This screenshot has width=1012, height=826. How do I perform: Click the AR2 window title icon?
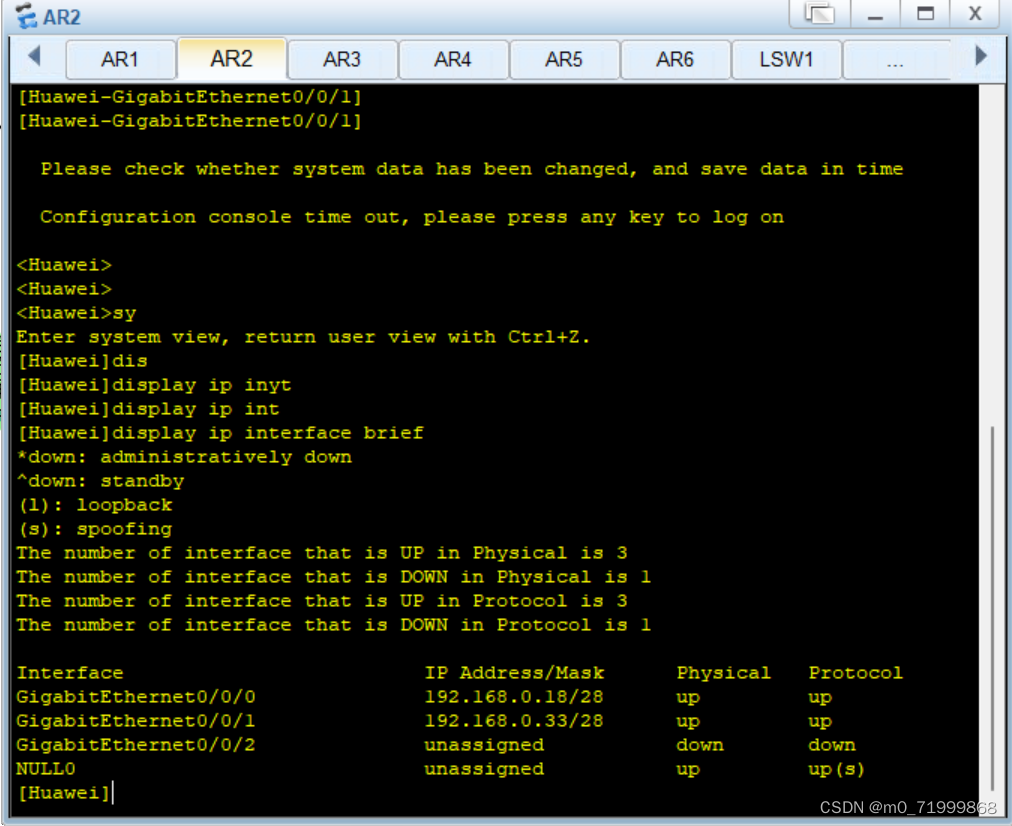[x=26, y=16]
